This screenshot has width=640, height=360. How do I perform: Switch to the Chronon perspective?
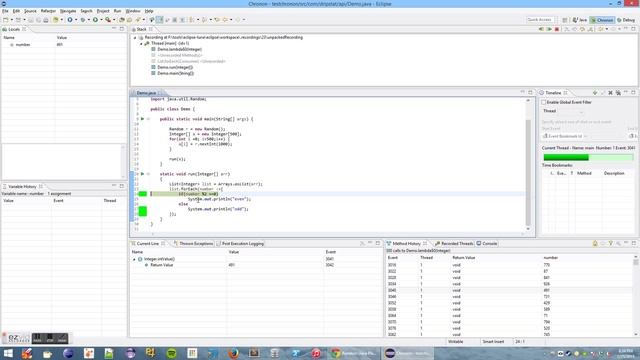click(602, 20)
